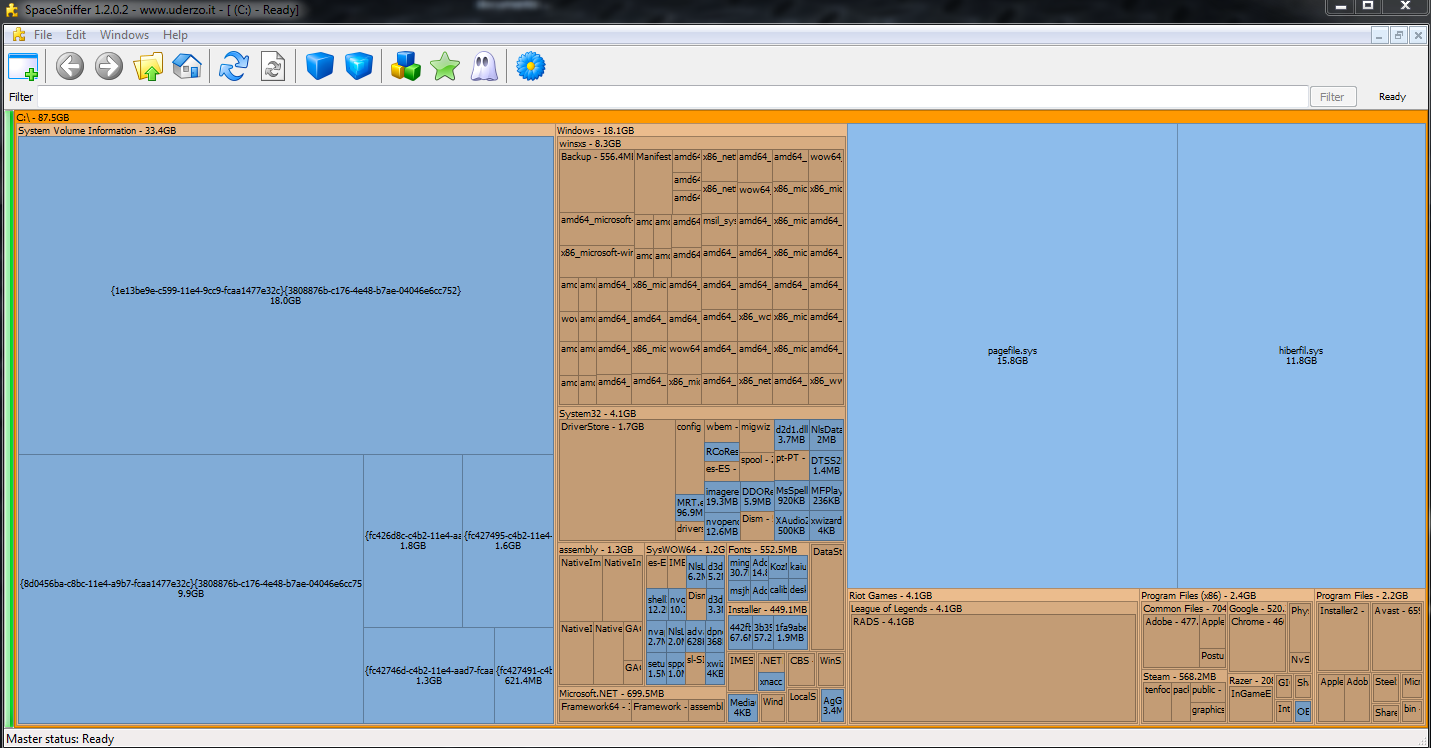Select the xwizard 4KB file block
Viewport: 1431px width, 748px height.
826,526
